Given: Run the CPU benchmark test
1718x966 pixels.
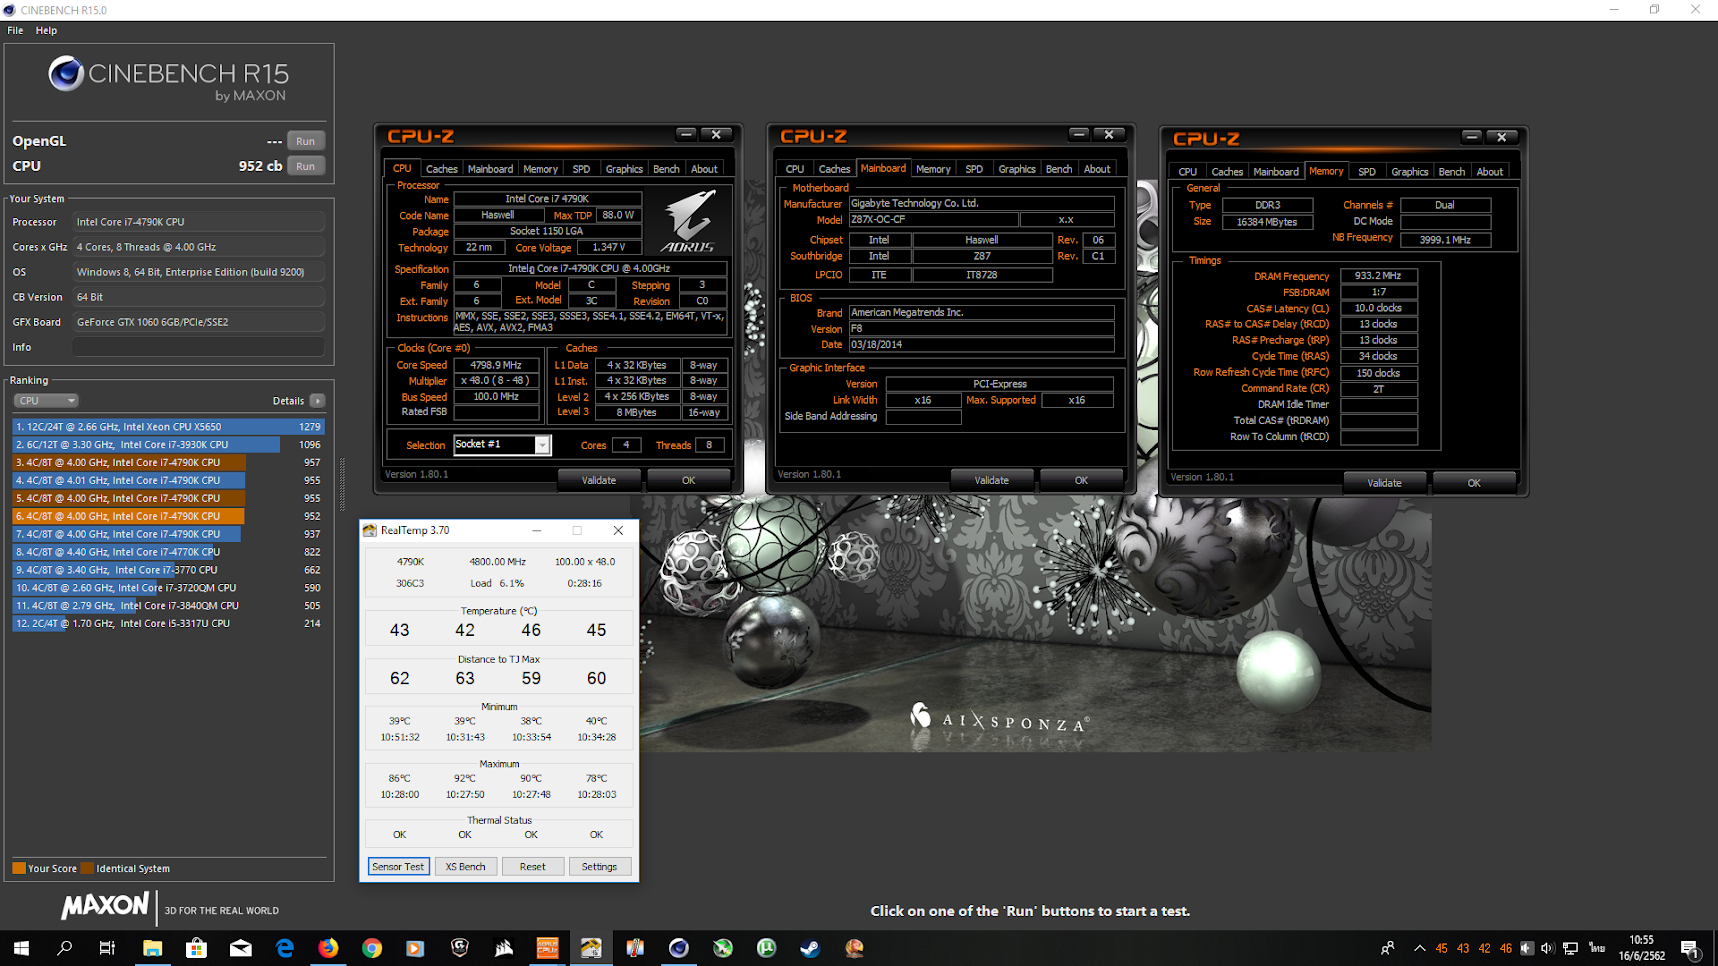Looking at the screenshot, I should coord(305,166).
